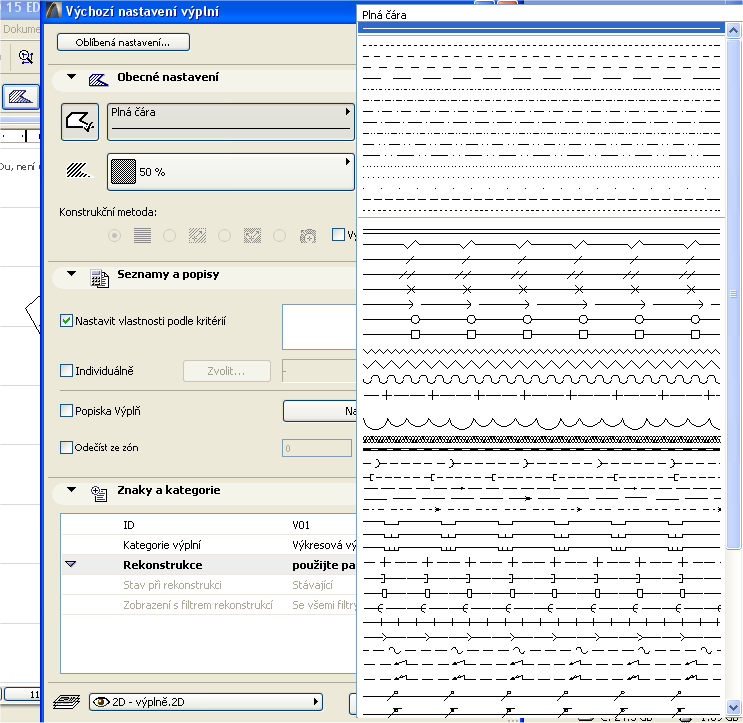This screenshot has width=743, height=723.
Task: Select the third construction method radio button
Action: [224, 235]
